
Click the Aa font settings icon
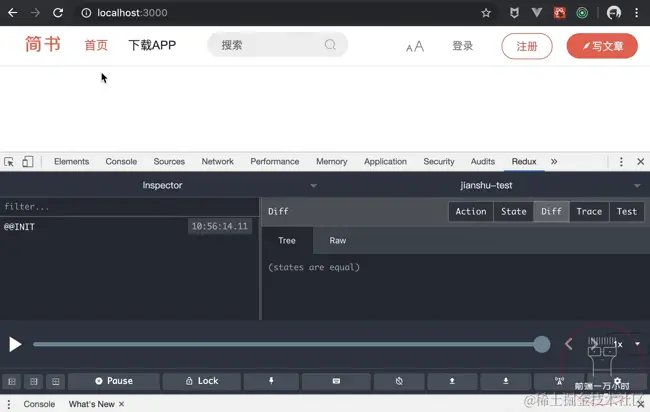pos(415,46)
